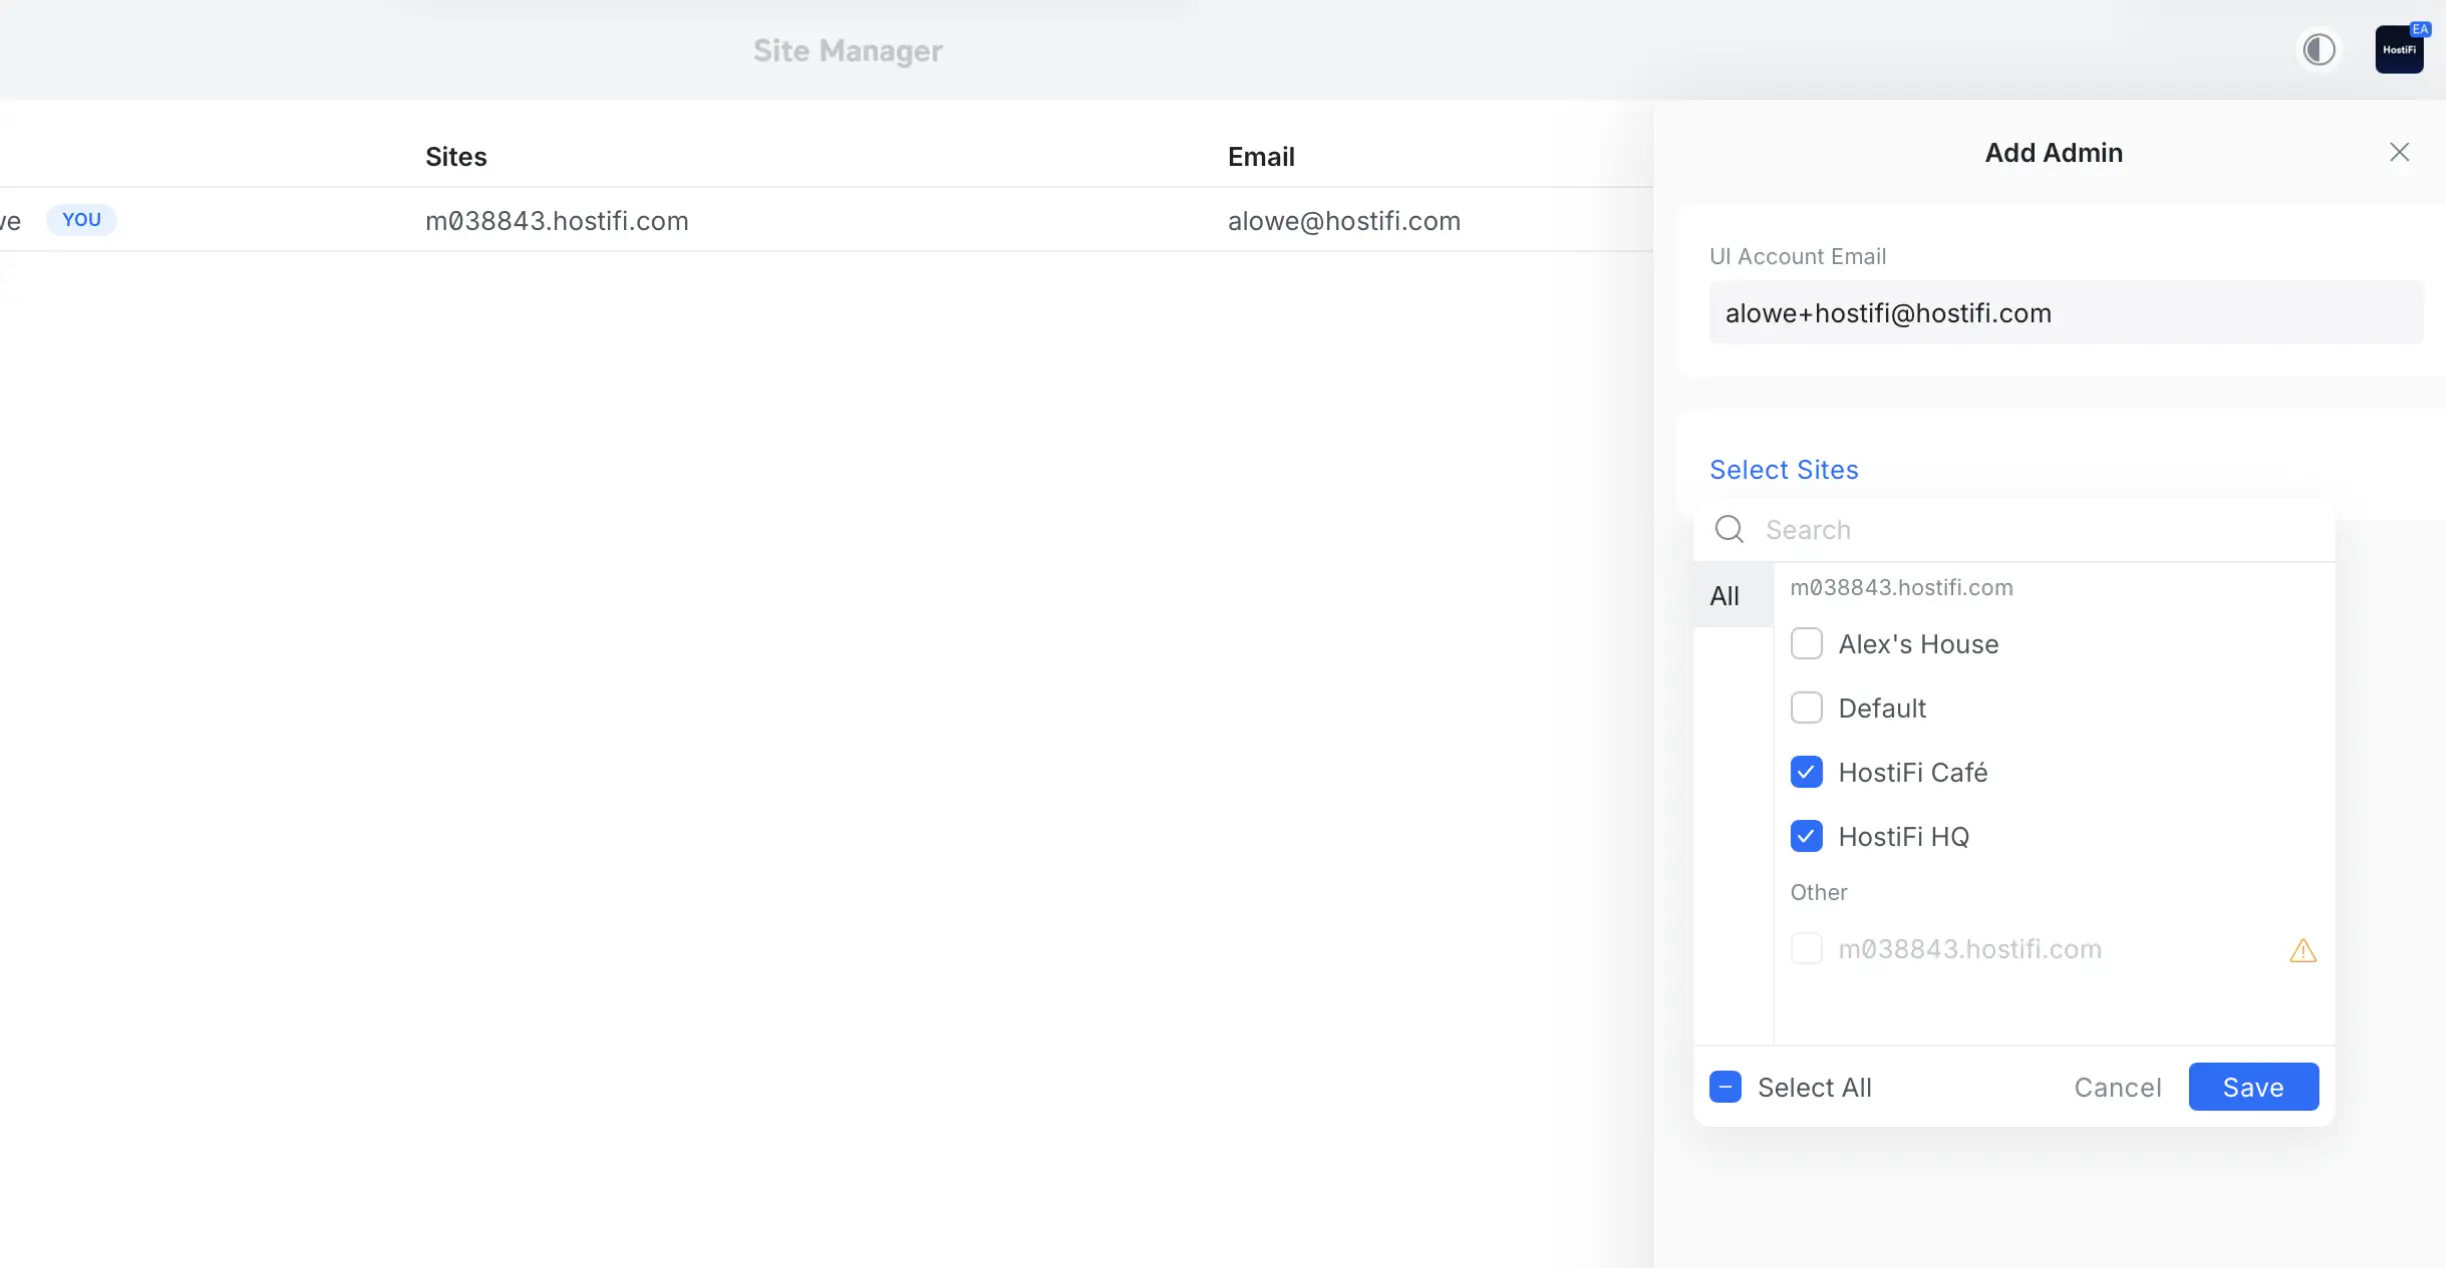This screenshot has width=2446, height=1268.
Task: Click the Site Manager title
Action: pos(848,50)
